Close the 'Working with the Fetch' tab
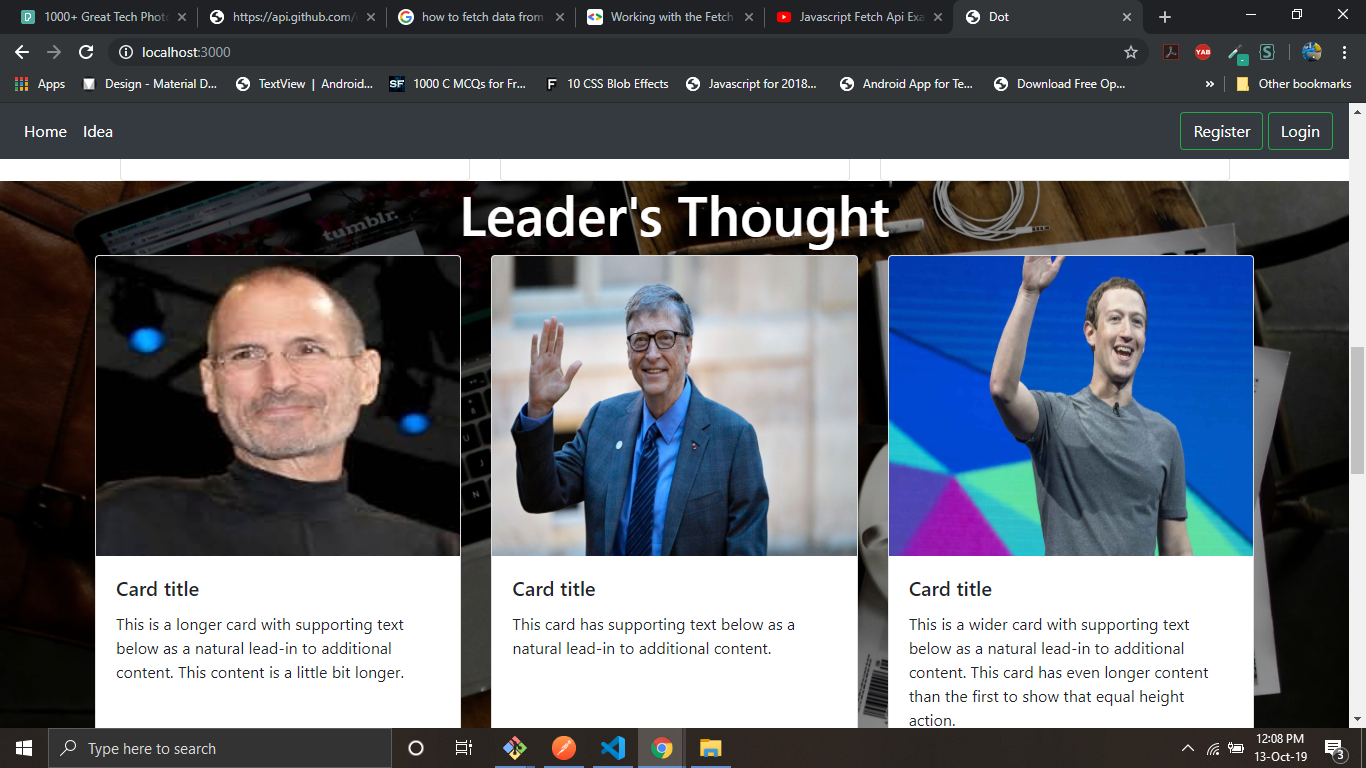The image size is (1366, 768). tap(748, 17)
